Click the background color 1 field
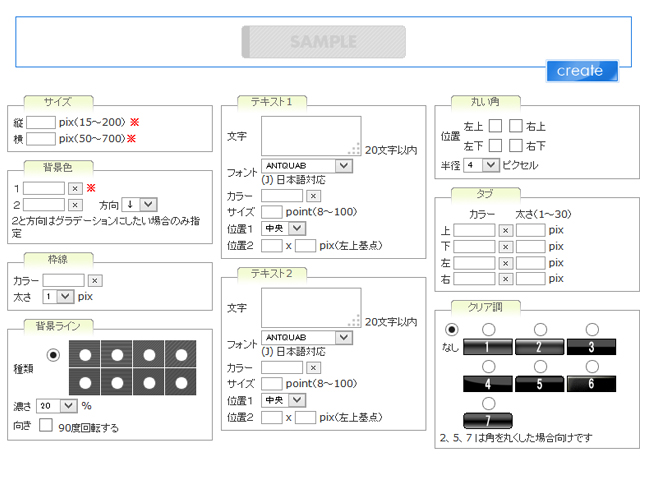650x480 pixels. pyautogui.click(x=44, y=189)
